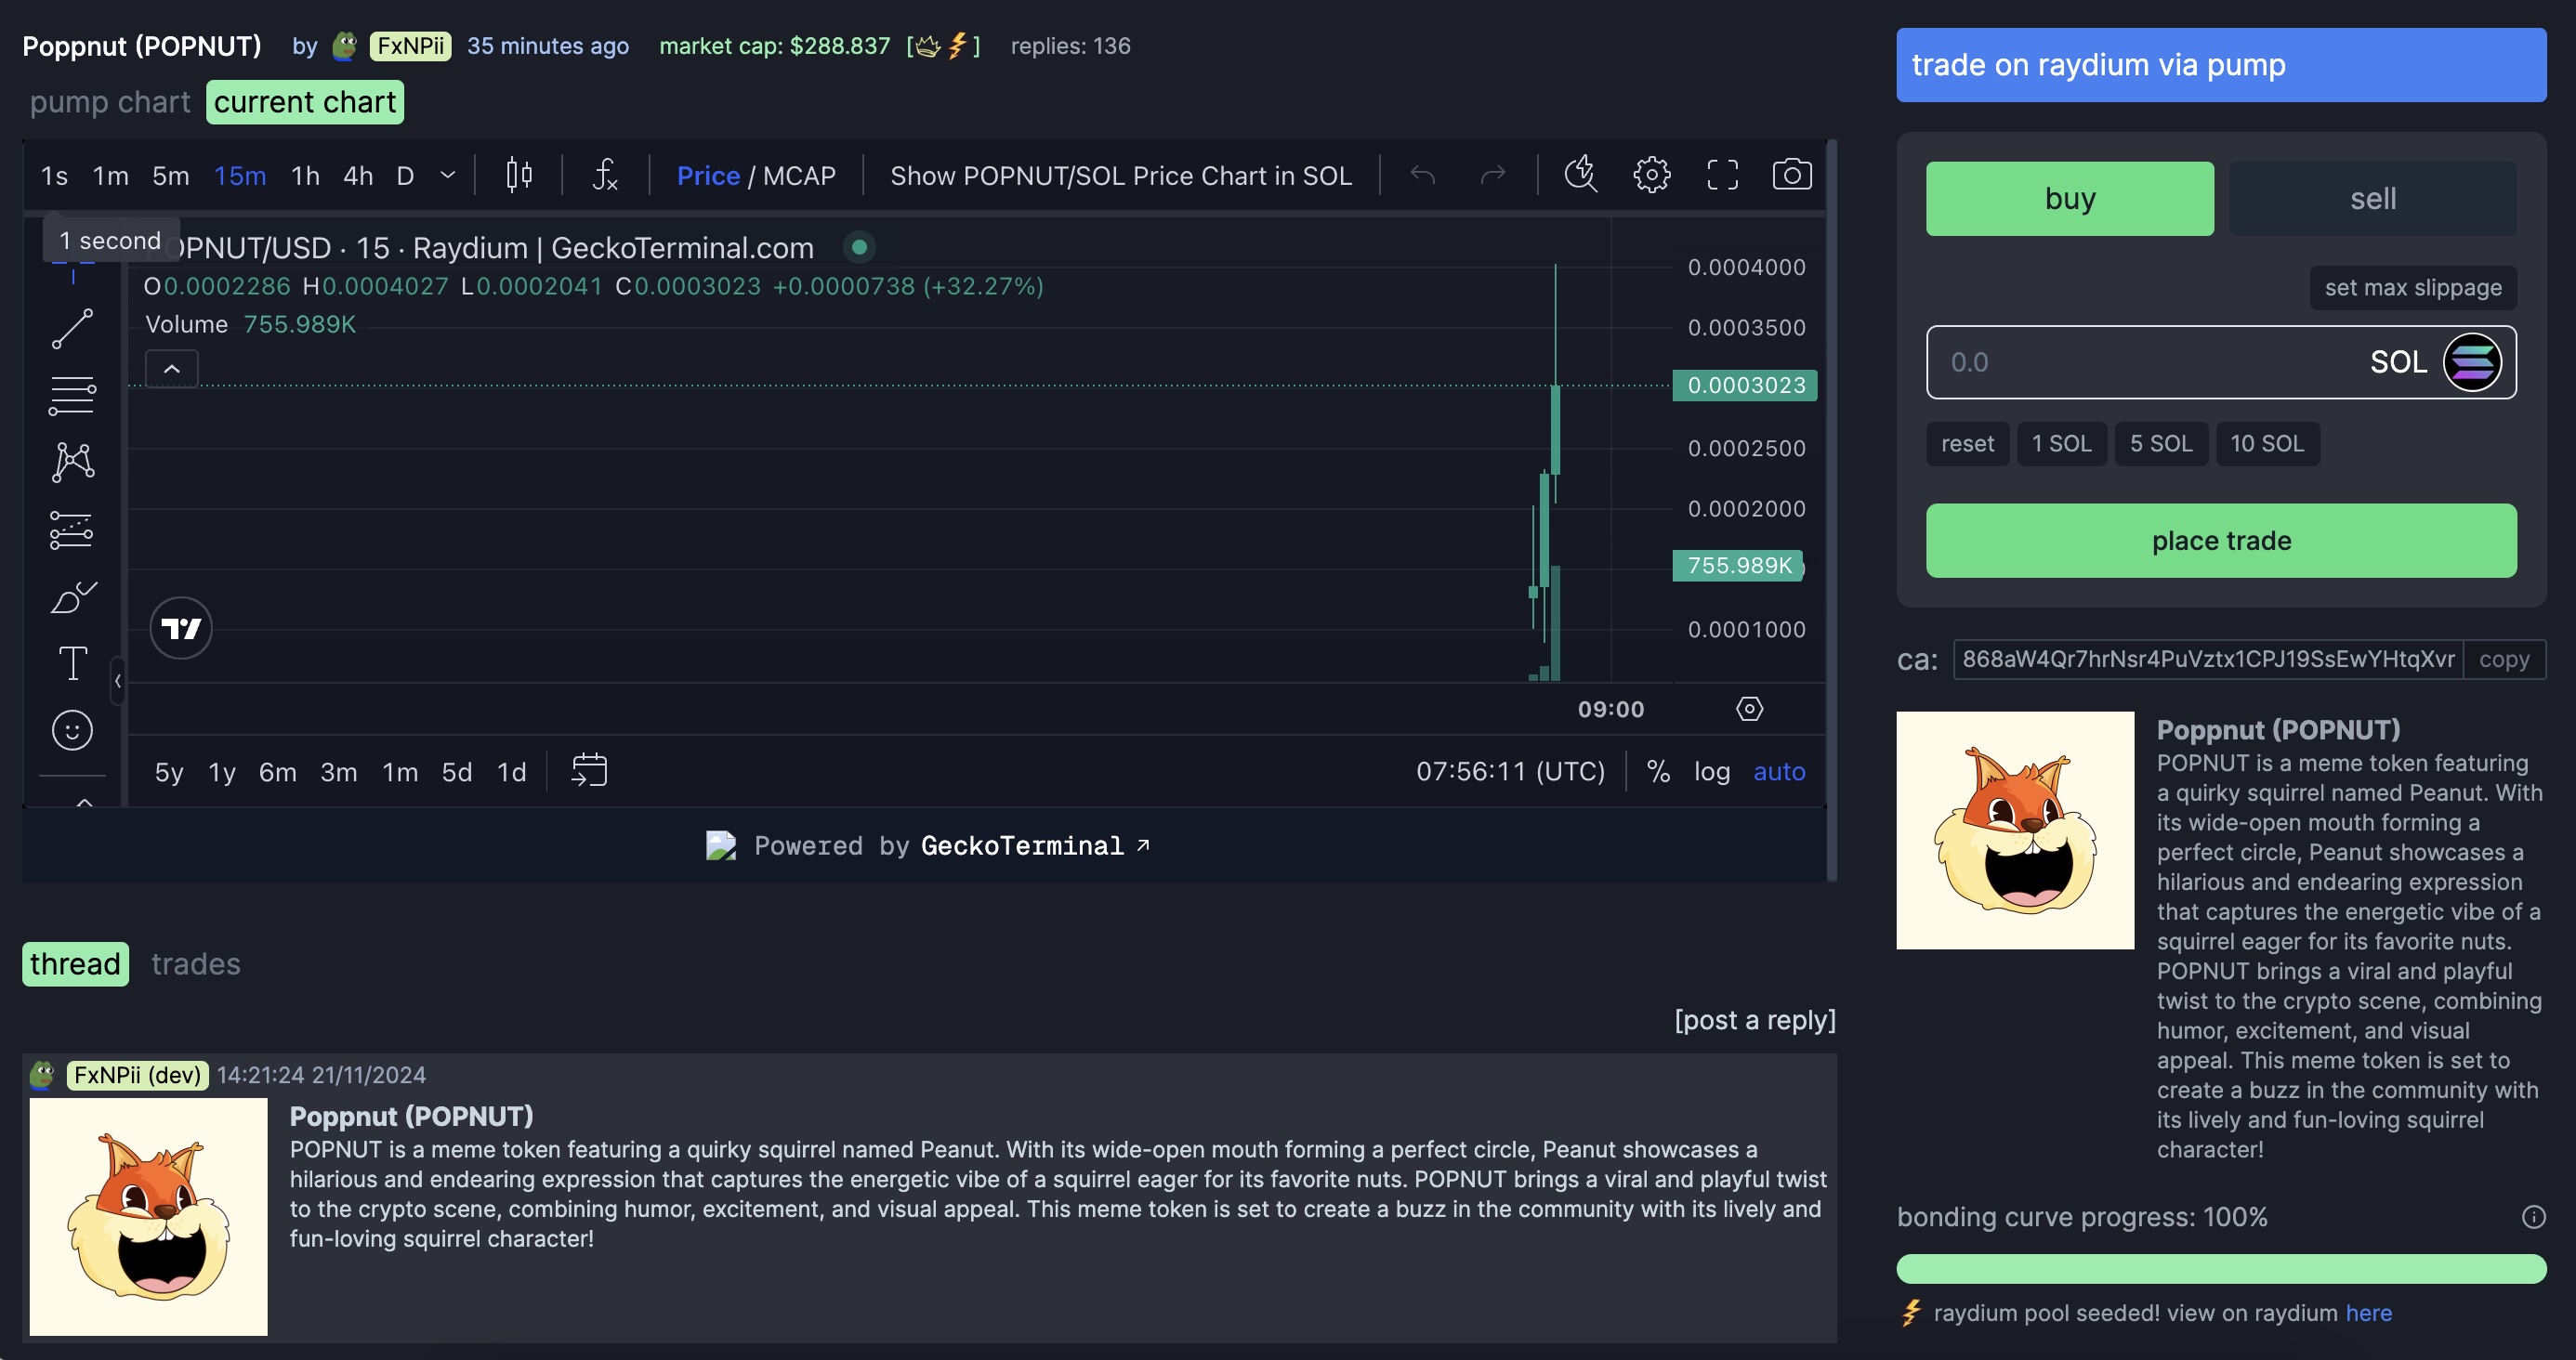Image resolution: width=2576 pixels, height=1360 pixels.
Task: Open the emoji sticker tool
Action: point(72,730)
